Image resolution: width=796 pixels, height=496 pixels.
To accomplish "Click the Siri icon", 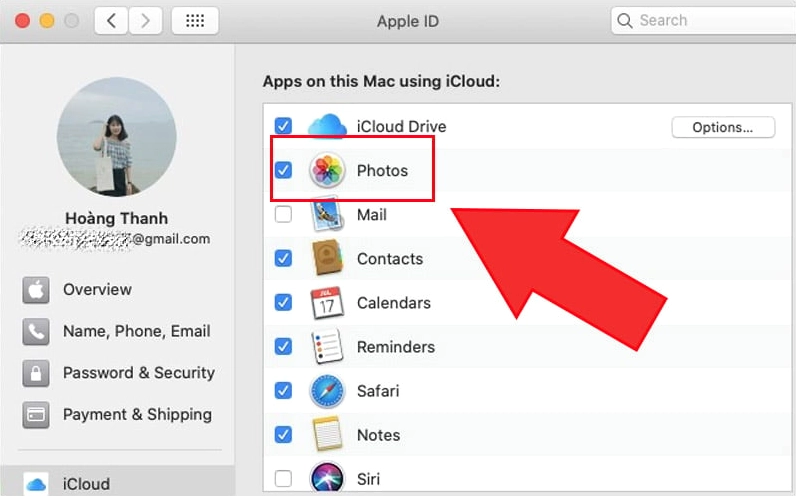I will (x=327, y=478).
